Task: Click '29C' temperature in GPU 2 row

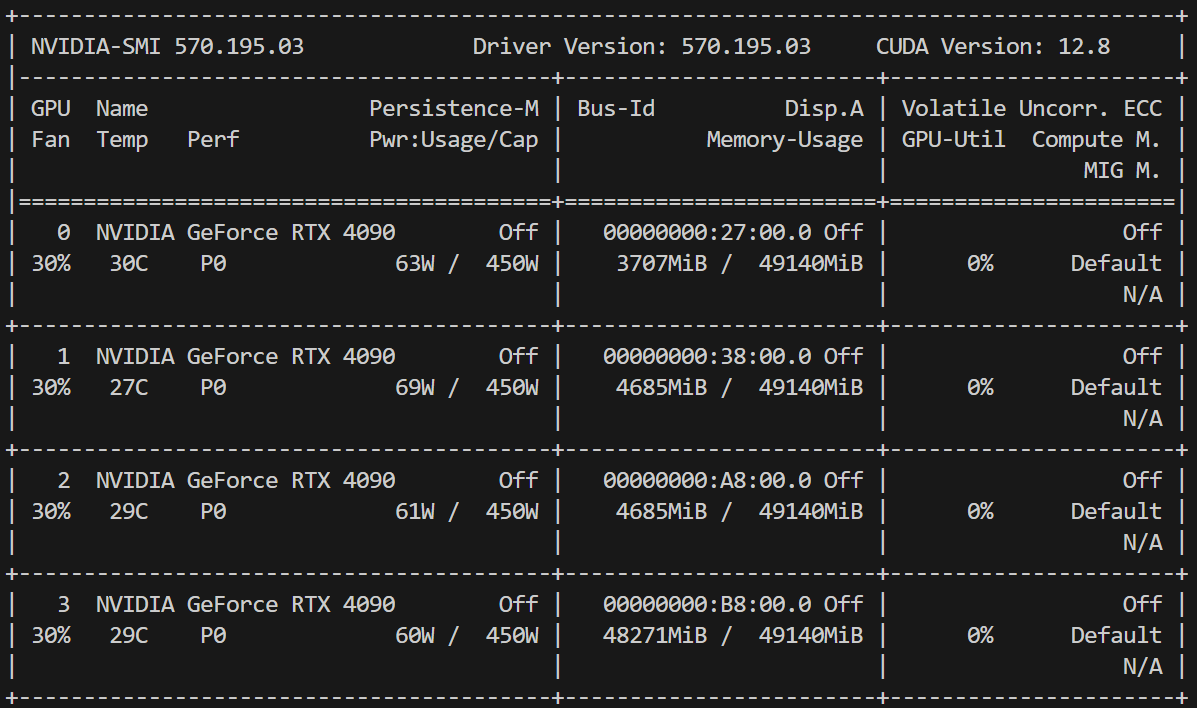Action: point(128,512)
